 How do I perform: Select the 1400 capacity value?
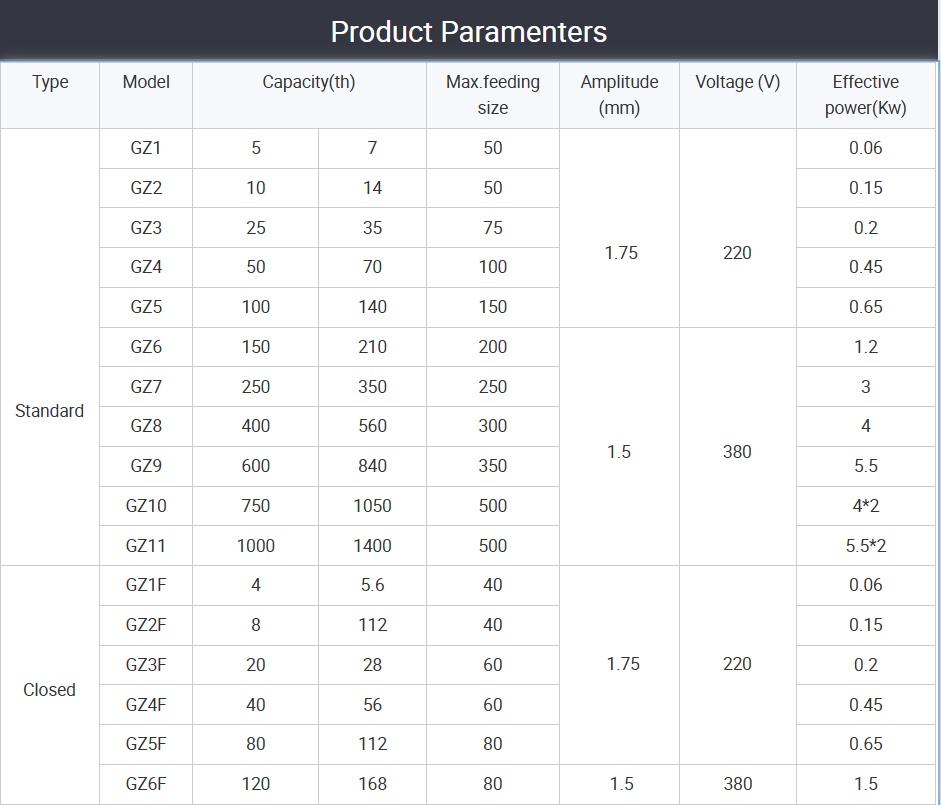(372, 546)
